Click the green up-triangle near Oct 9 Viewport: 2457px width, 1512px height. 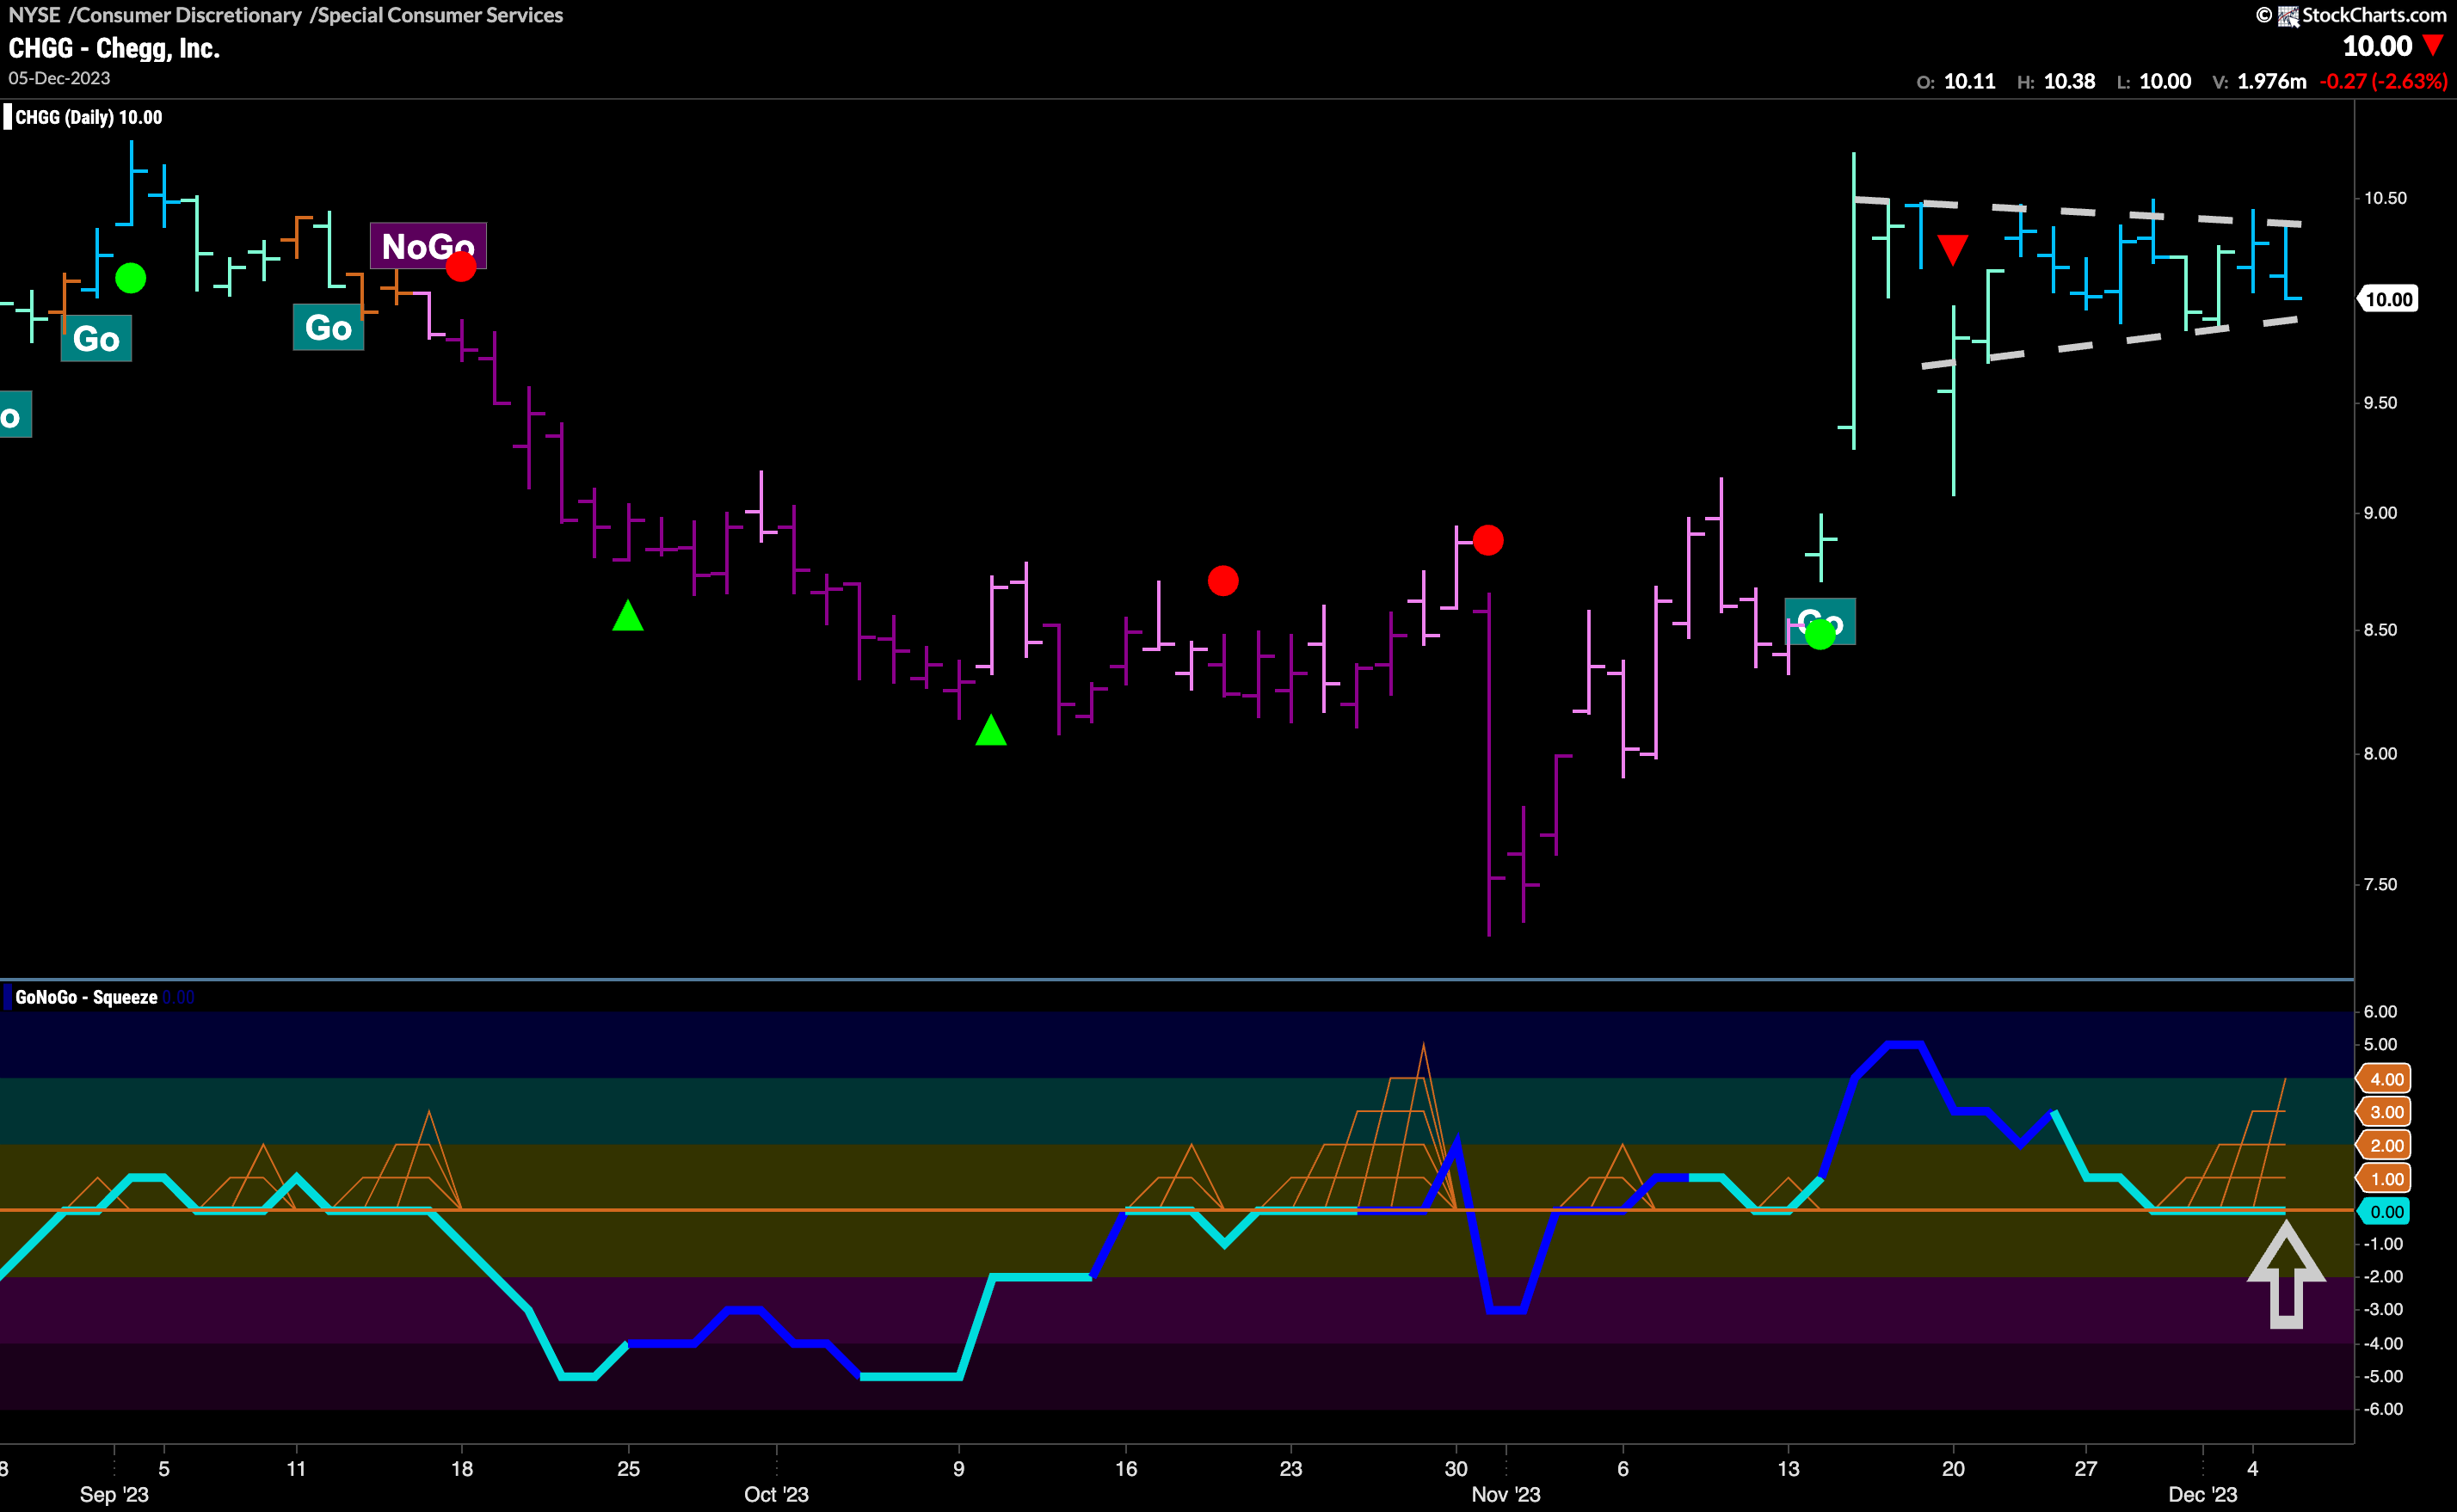click(x=991, y=730)
